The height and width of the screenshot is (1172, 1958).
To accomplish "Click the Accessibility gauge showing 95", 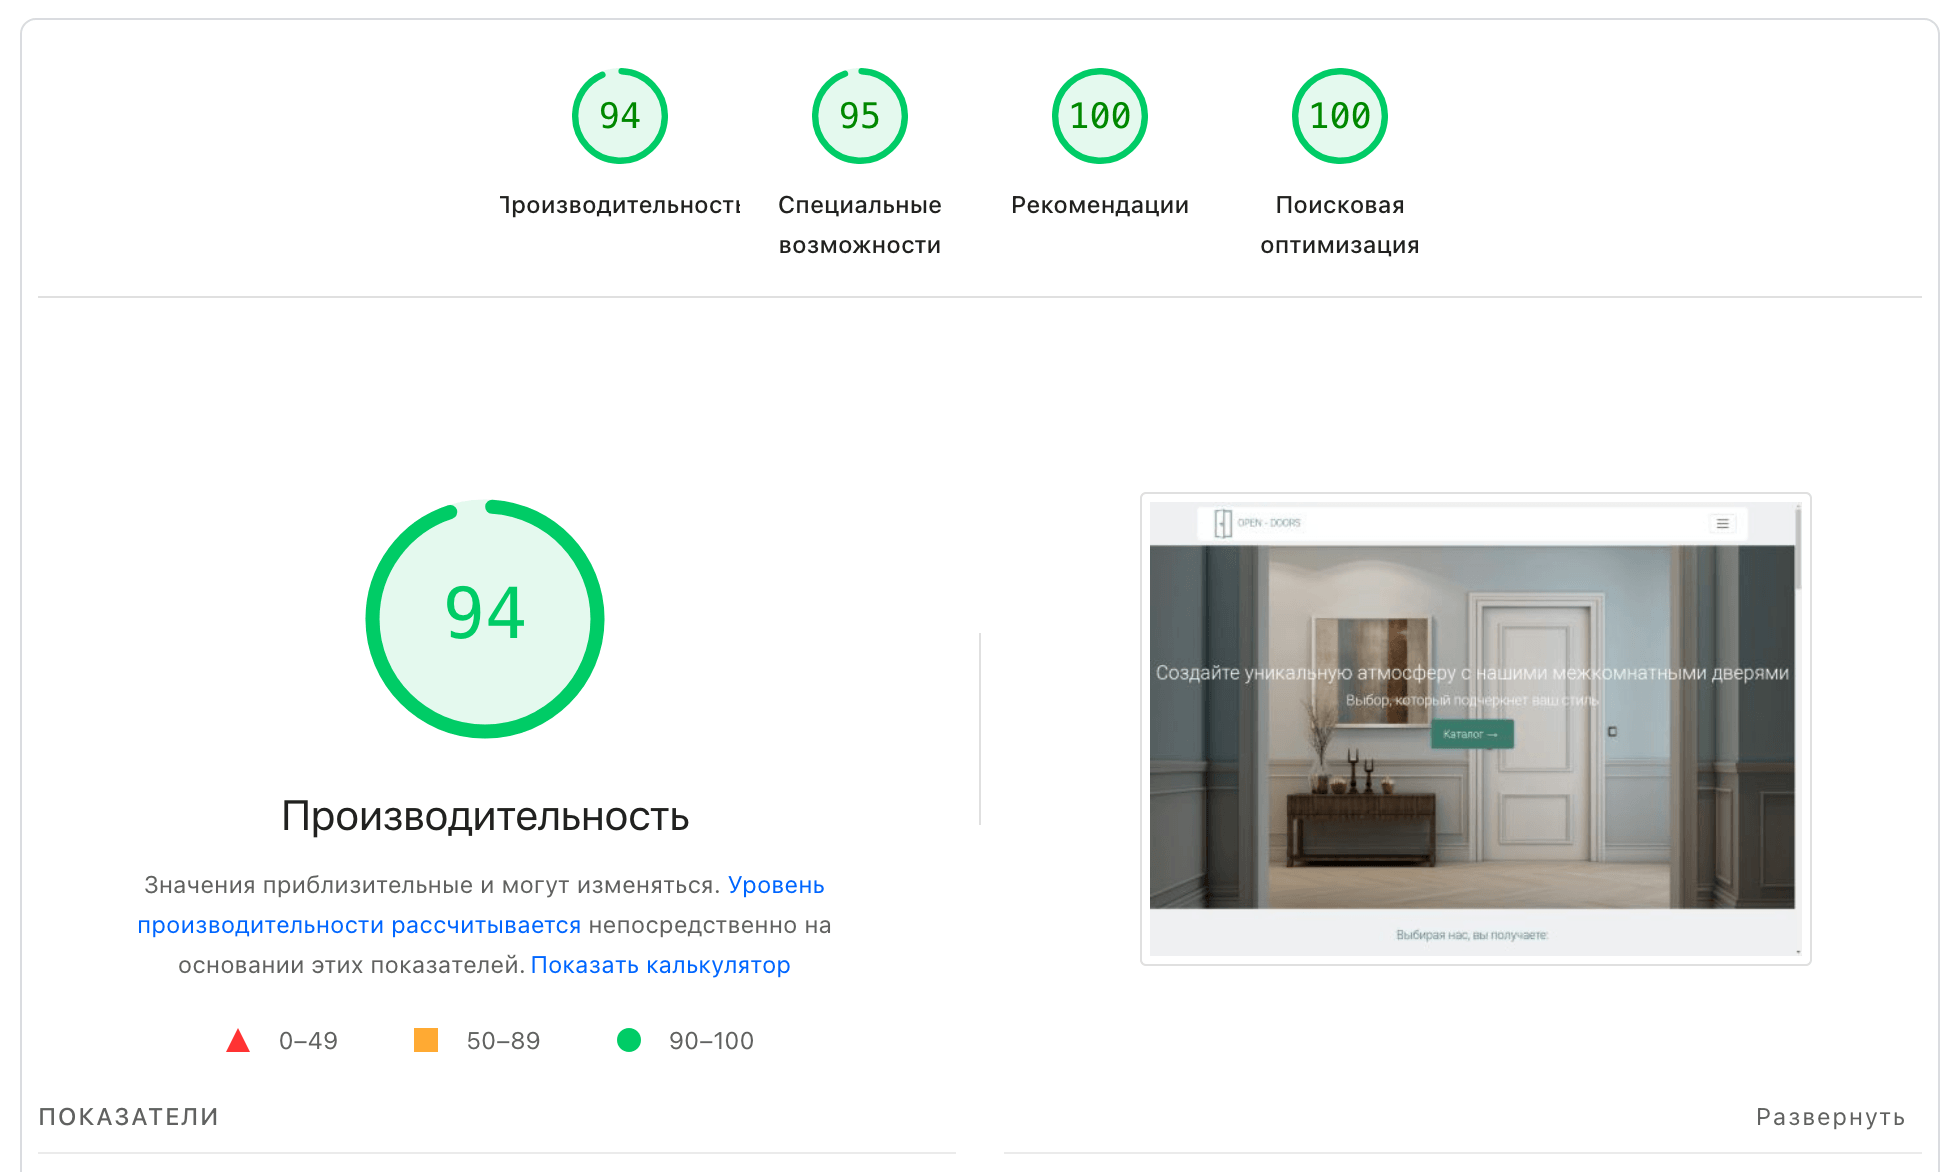I will (859, 116).
